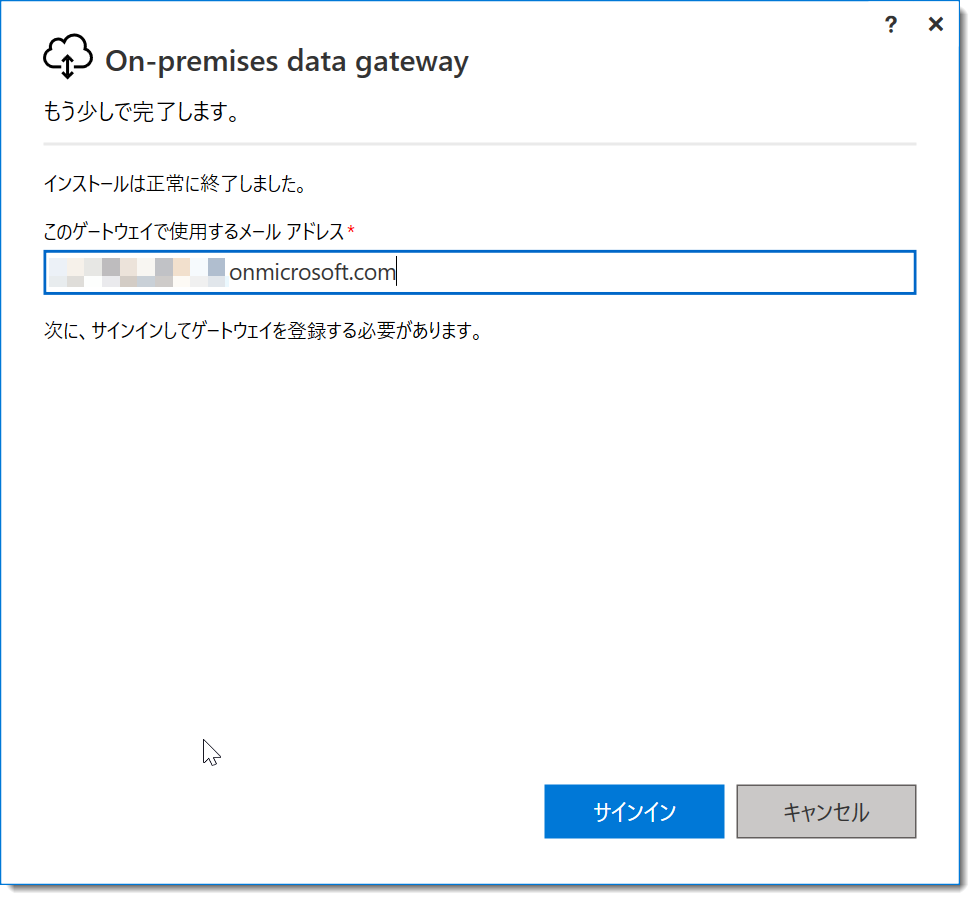
Task: Click the キャンセル button
Action: click(826, 811)
